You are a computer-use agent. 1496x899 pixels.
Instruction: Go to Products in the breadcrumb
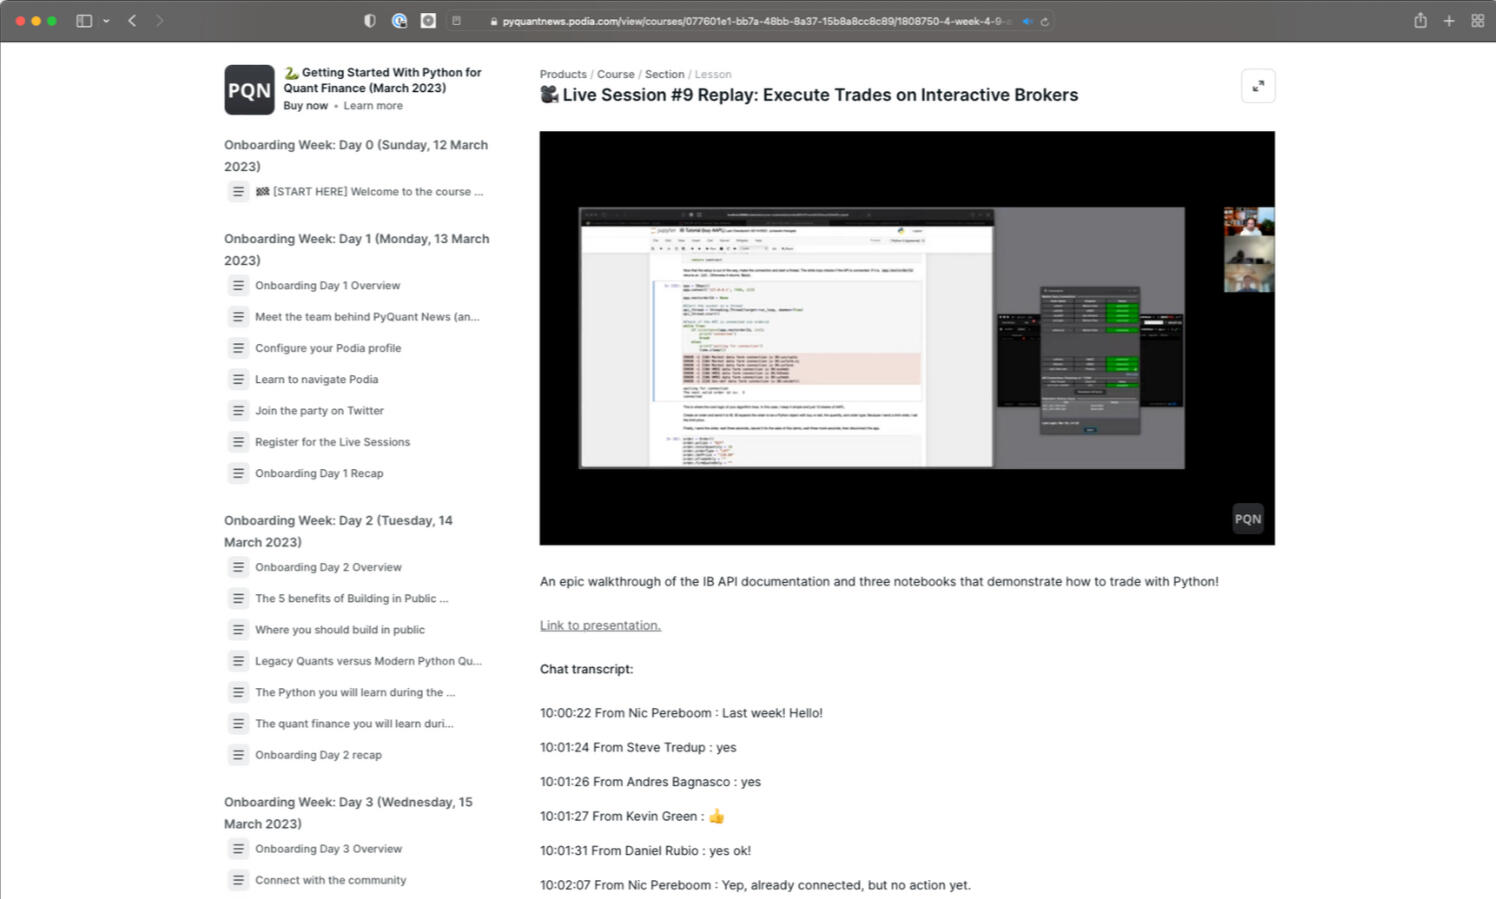coord(563,74)
